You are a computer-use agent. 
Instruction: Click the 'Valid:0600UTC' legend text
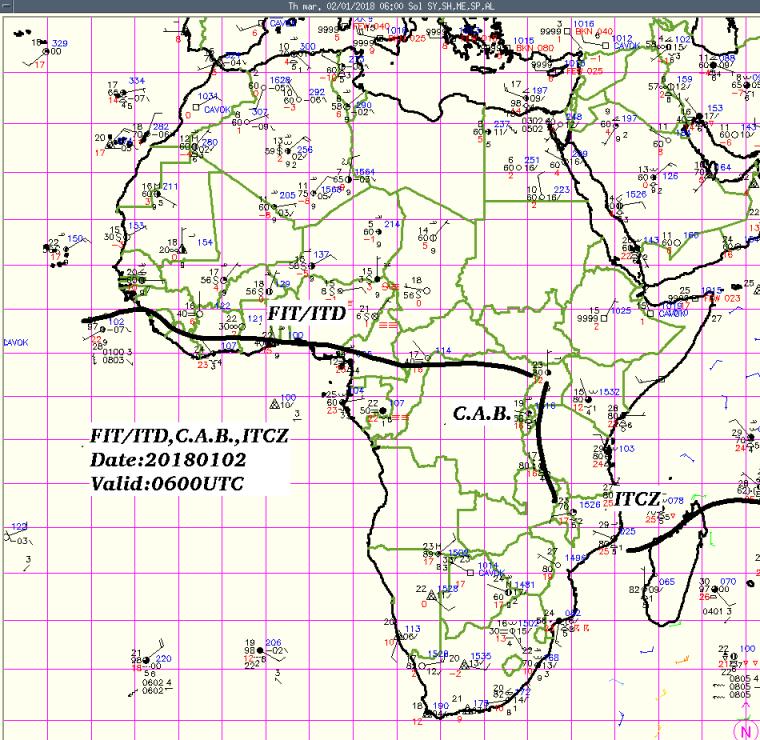167,484
